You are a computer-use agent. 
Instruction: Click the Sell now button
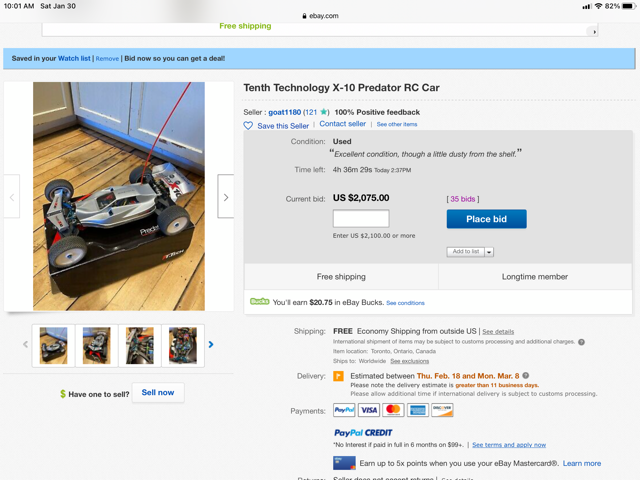[x=158, y=393]
